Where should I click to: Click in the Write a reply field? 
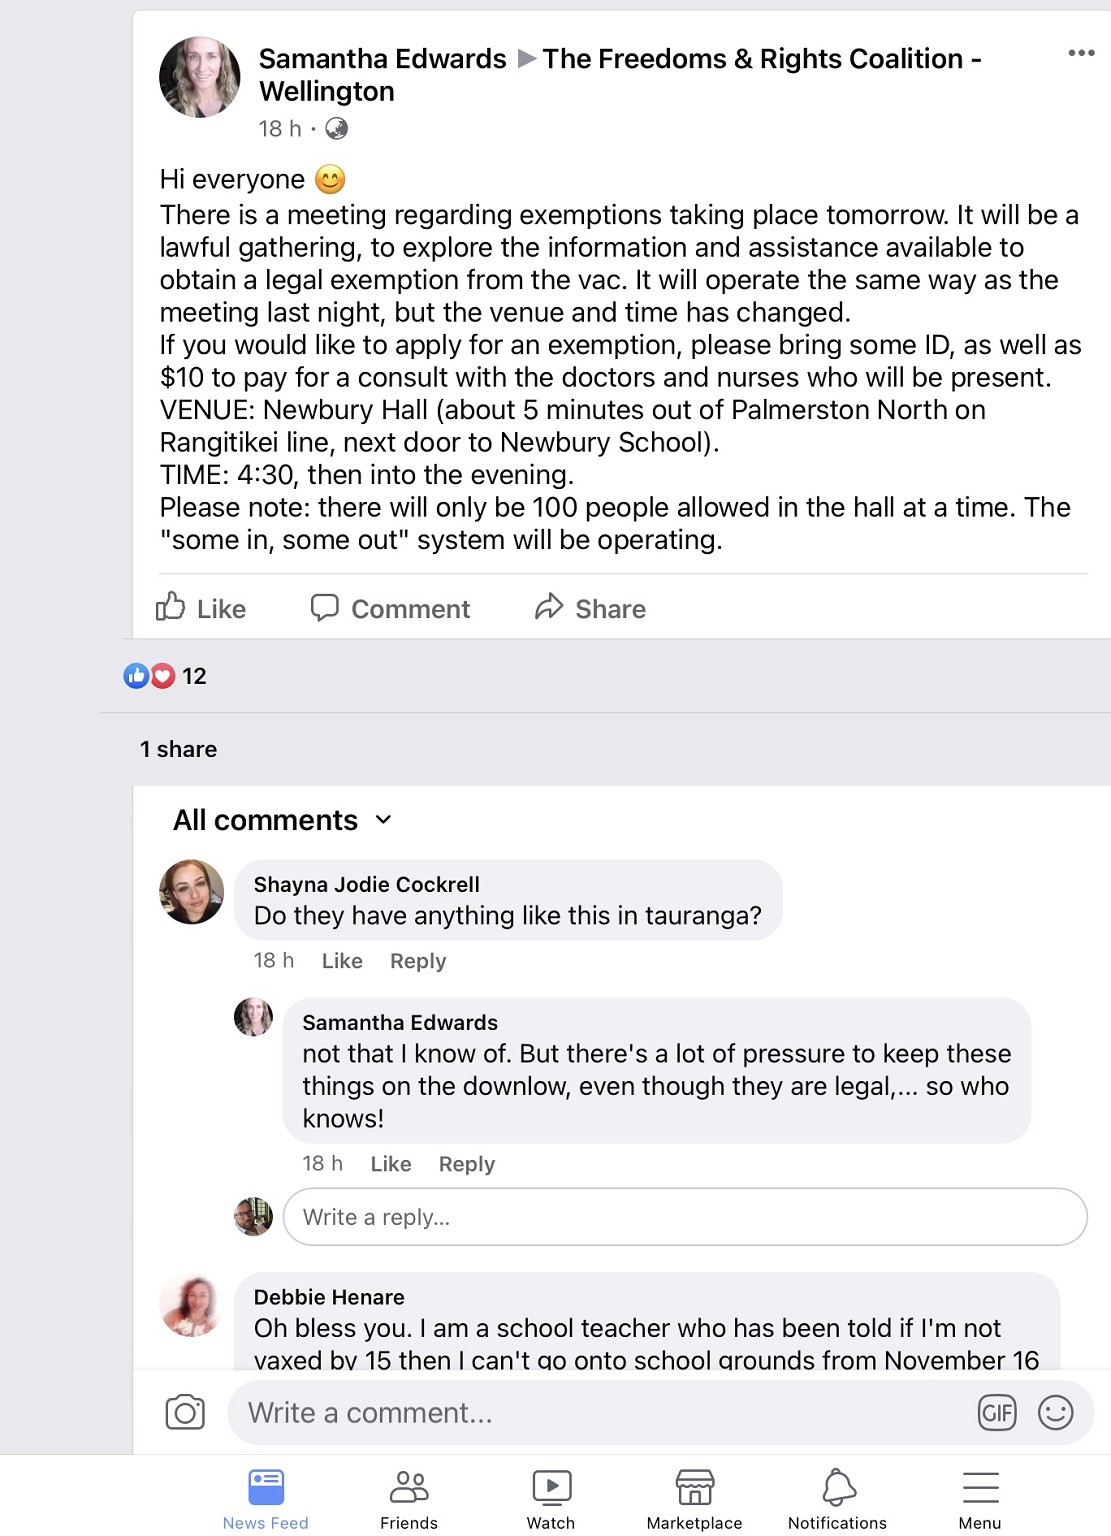point(685,1217)
